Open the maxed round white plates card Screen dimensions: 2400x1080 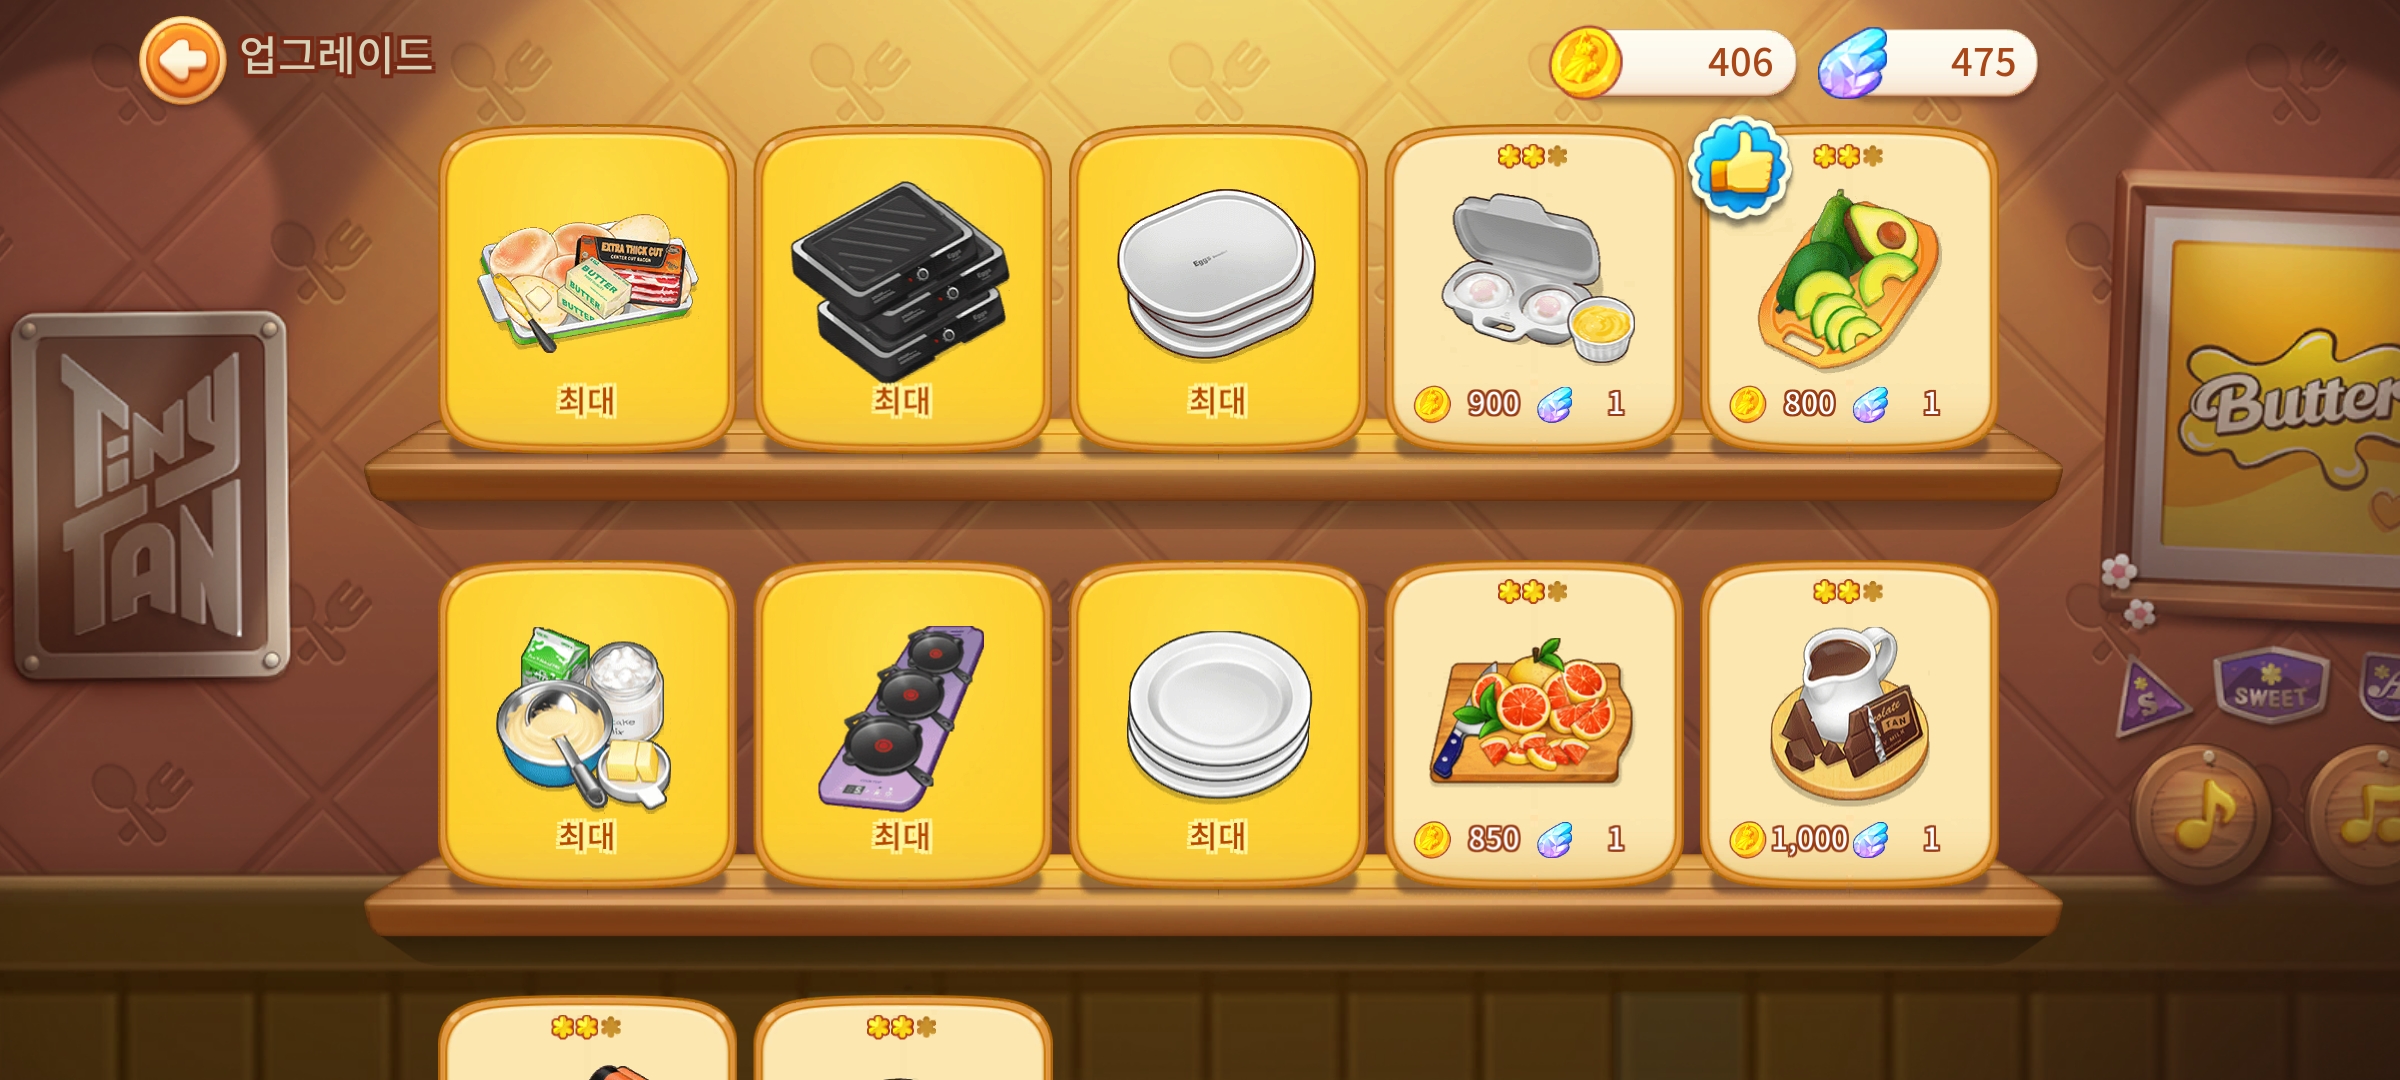[x=1218, y=725]
